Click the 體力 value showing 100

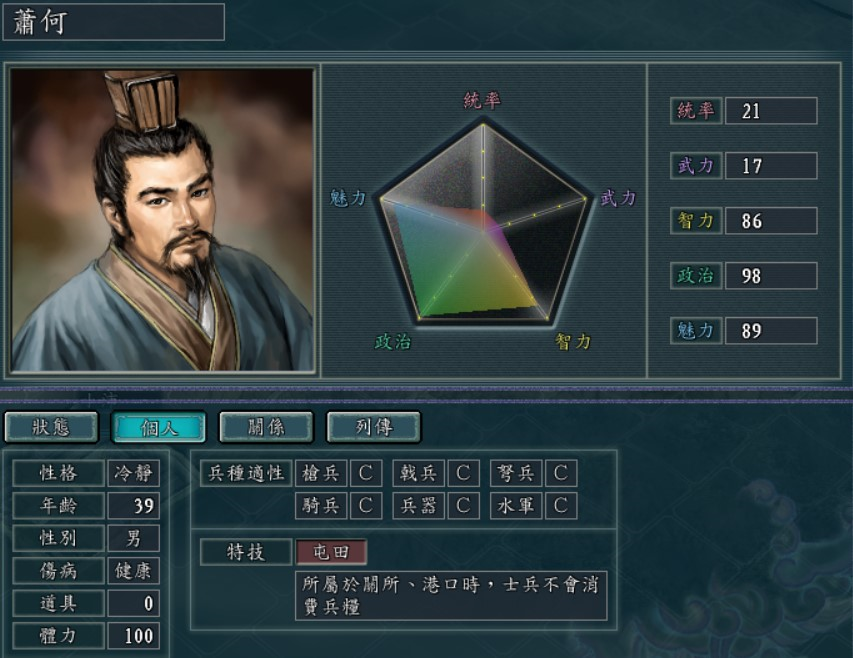tap(133, 636)
